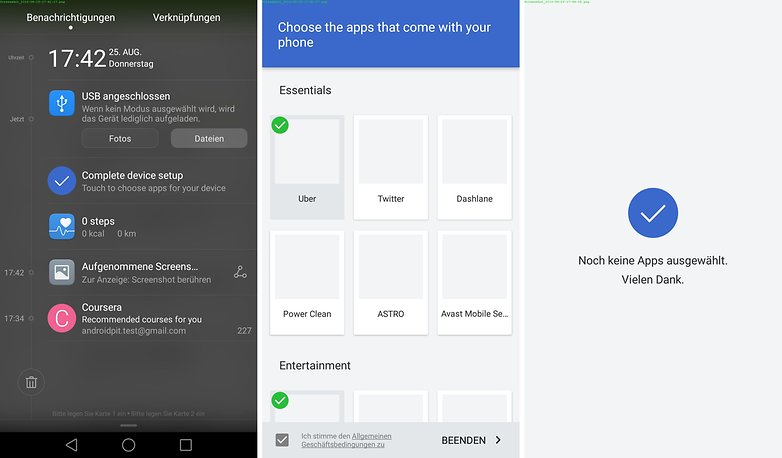782x458 pixels.
Task: Switch to the Verknüpfungen tab
Action: tap(187, 17)
